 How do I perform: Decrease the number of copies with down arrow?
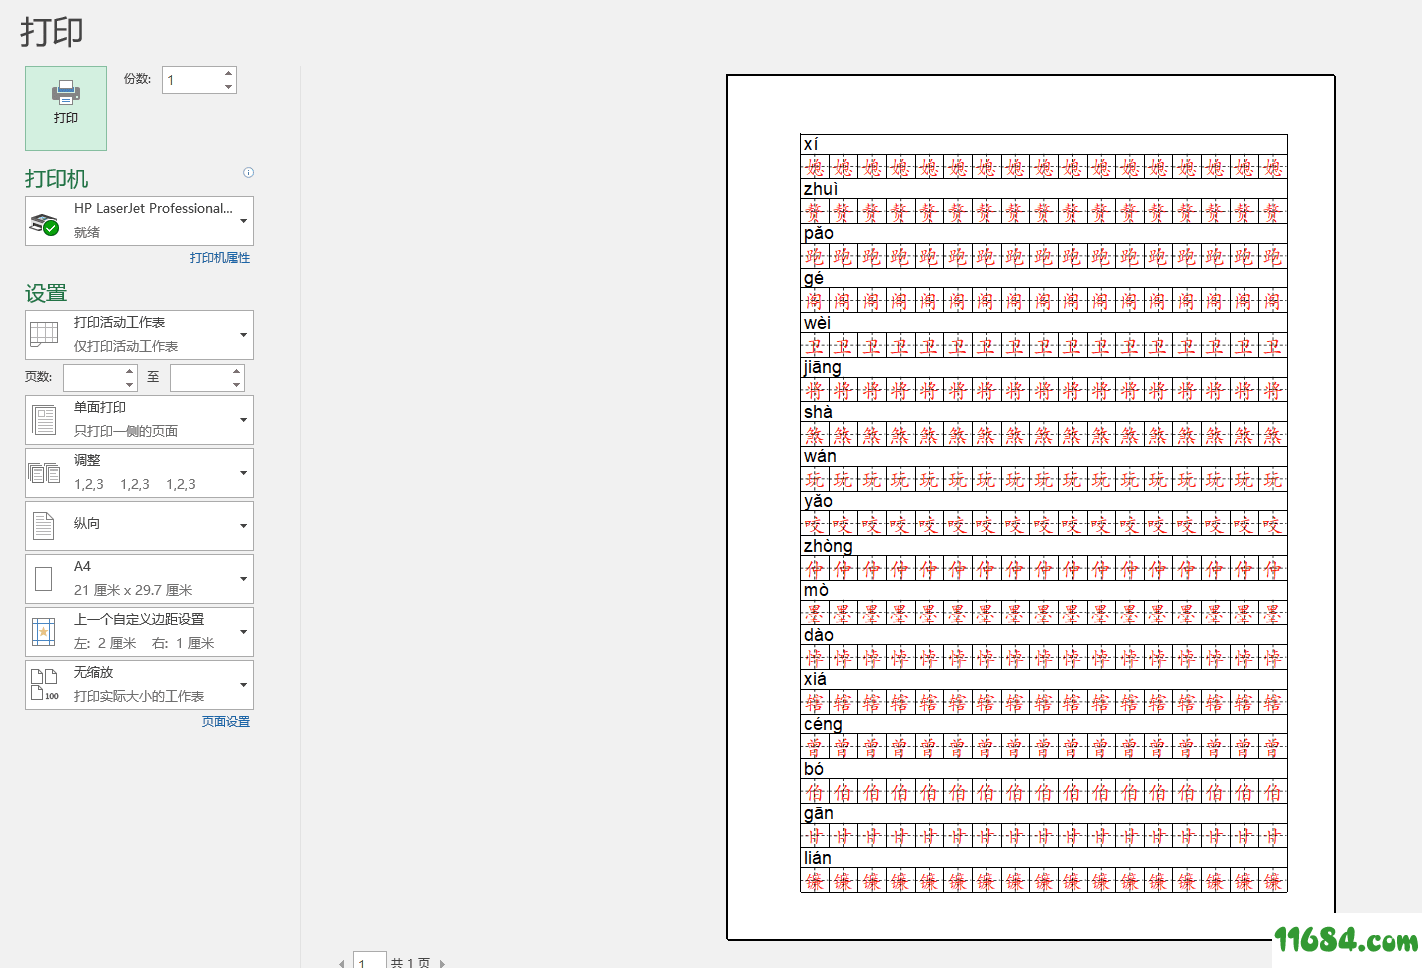coord(229,87)
